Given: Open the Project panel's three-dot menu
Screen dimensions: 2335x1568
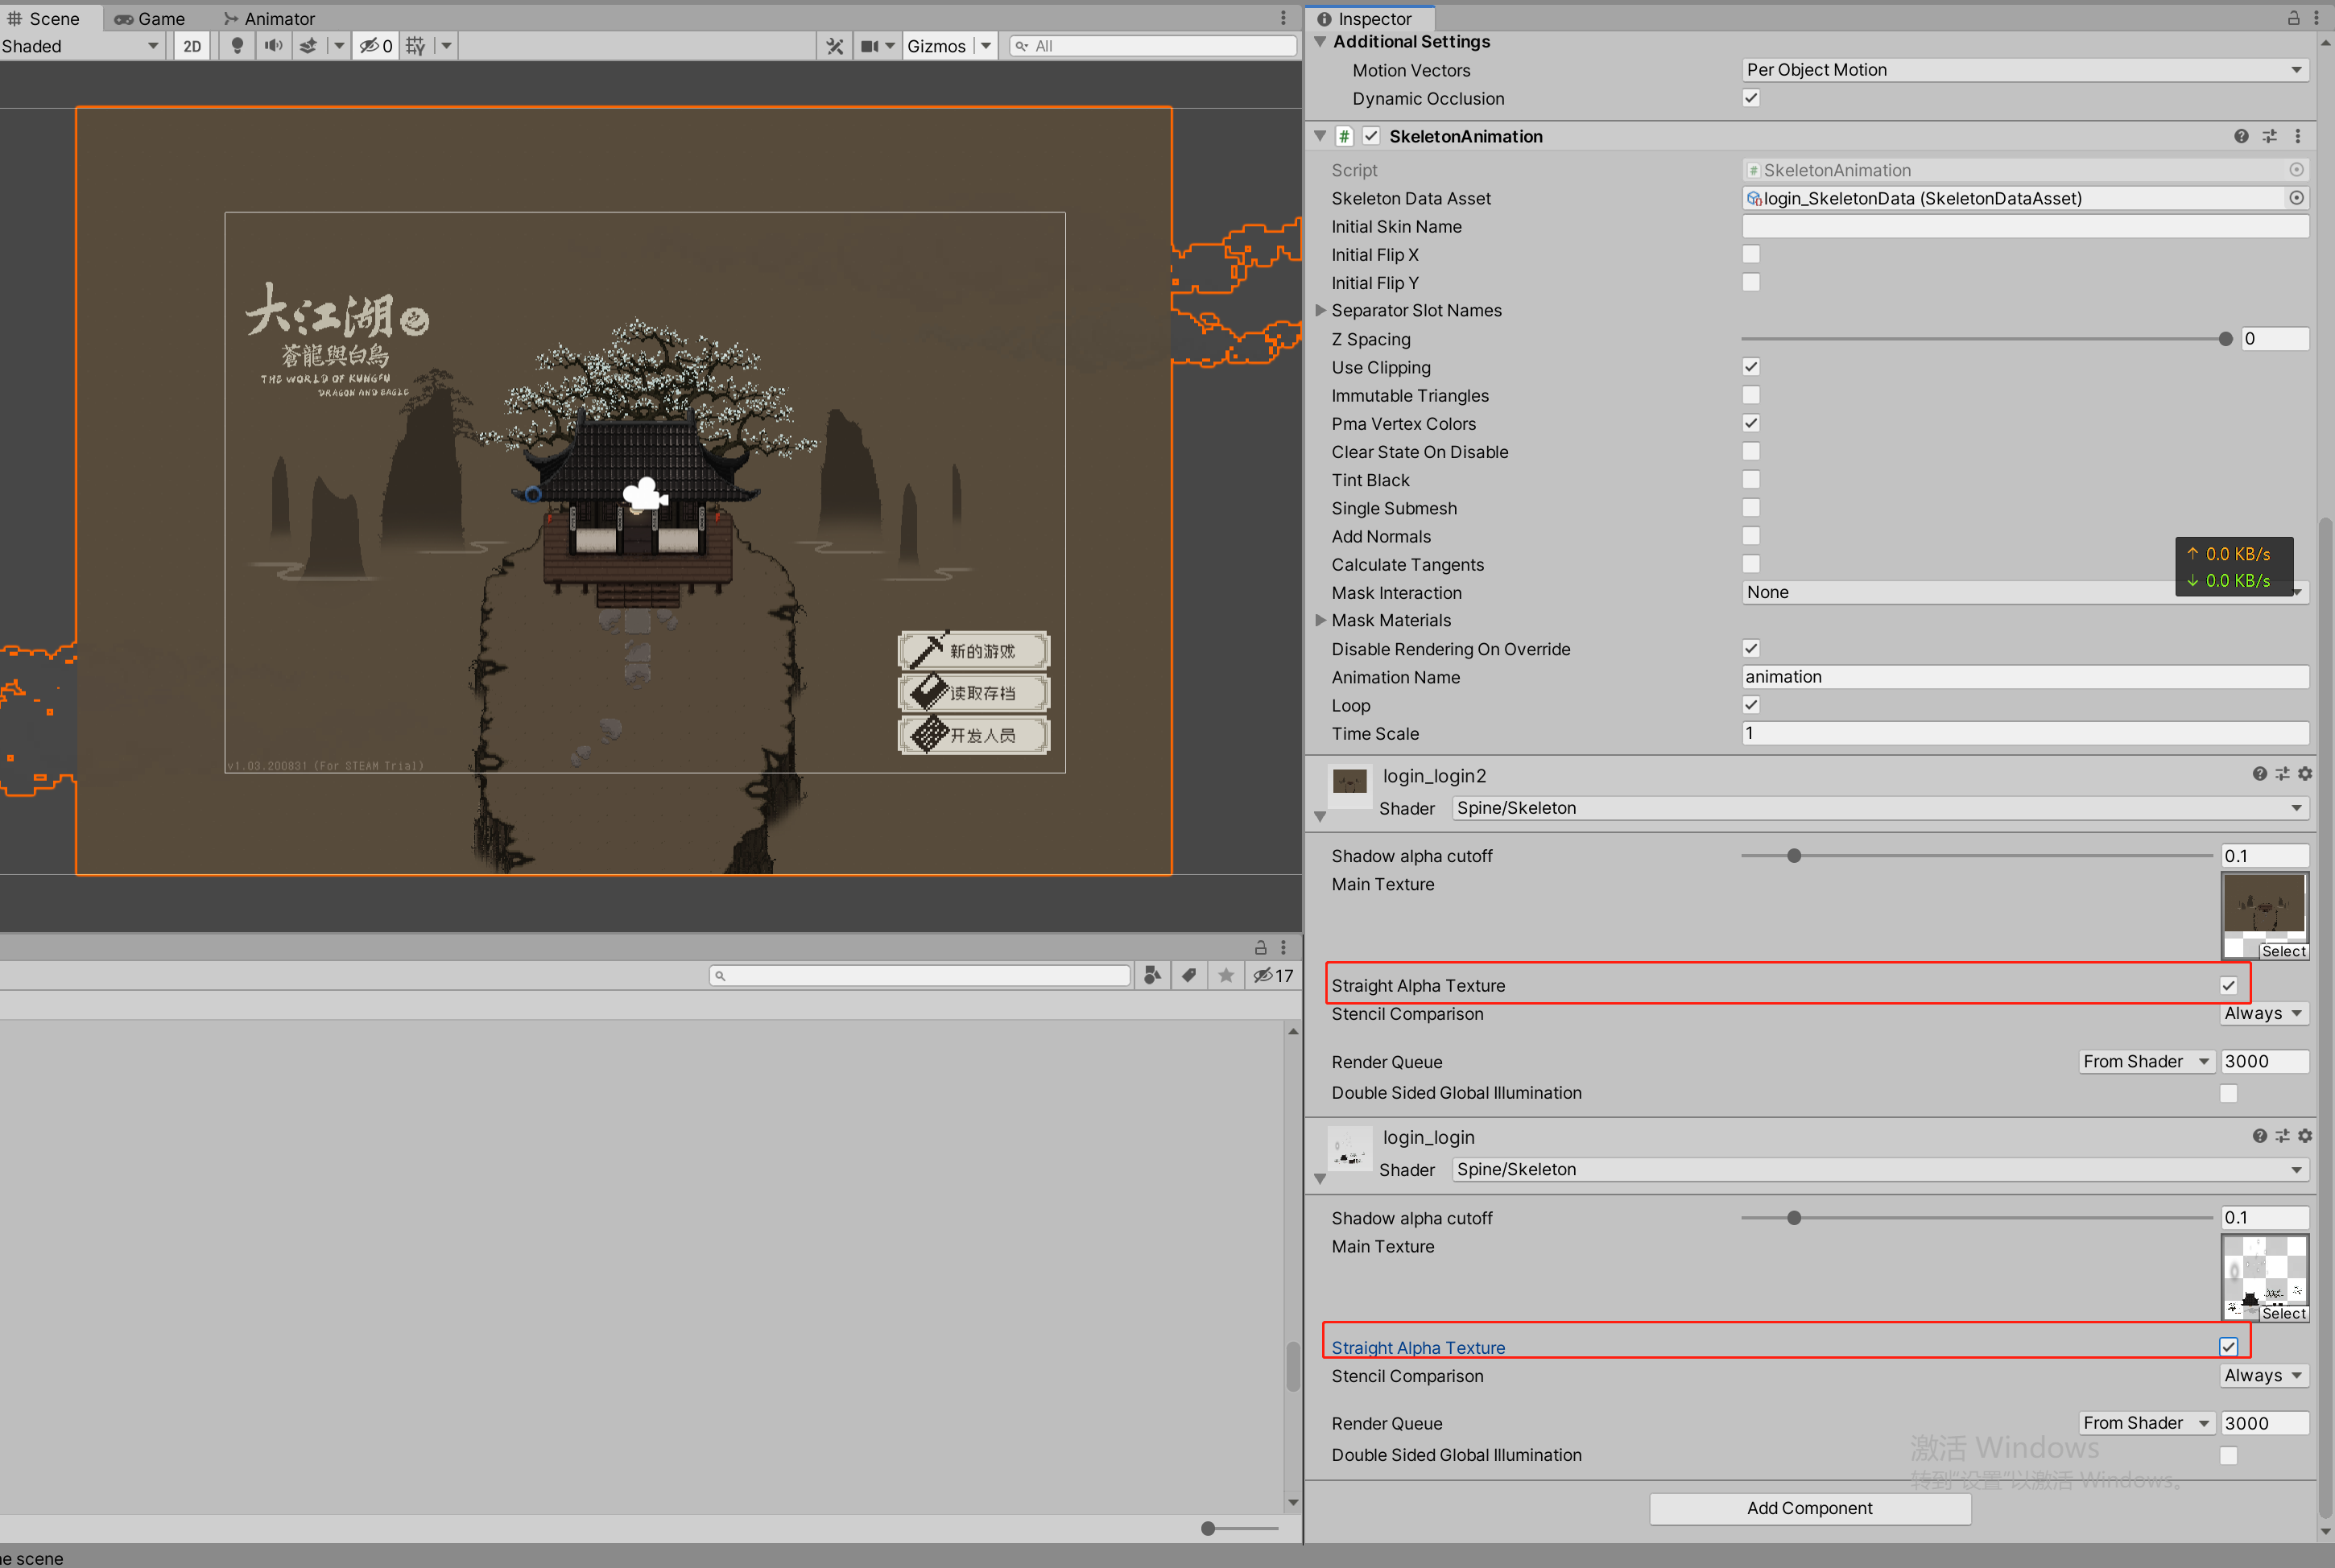Looking at the screenshot, I should click(1283, 947).
